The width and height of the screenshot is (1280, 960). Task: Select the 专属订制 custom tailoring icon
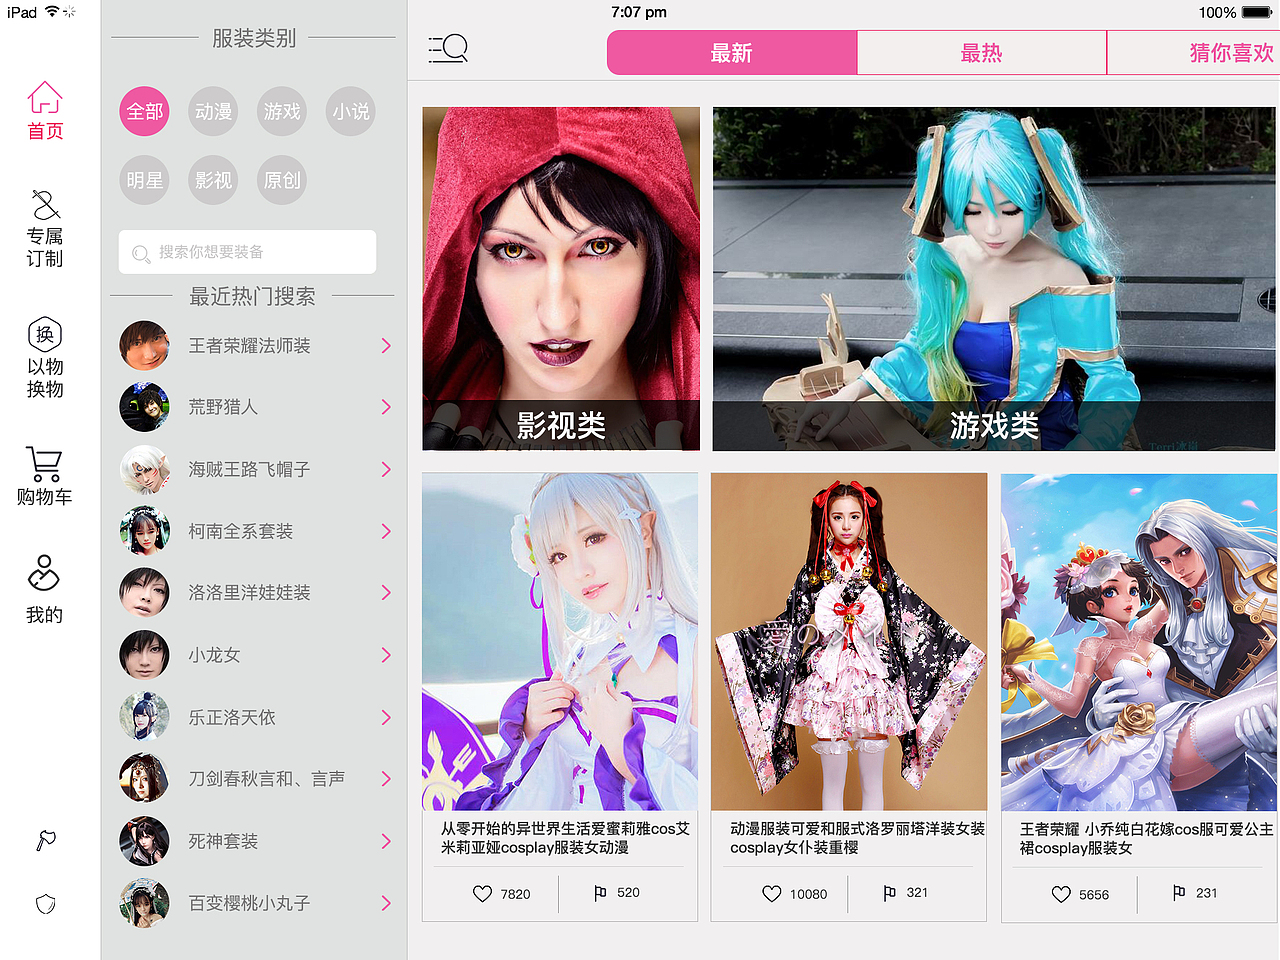pyautogui.click(x=44, y=228)
